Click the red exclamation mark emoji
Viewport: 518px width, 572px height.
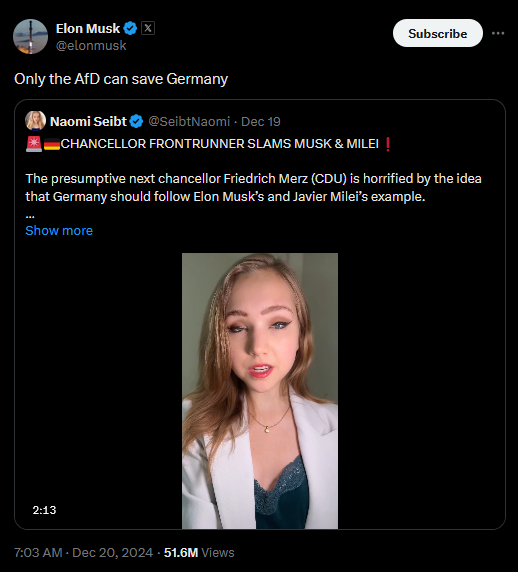coord(387,144)
